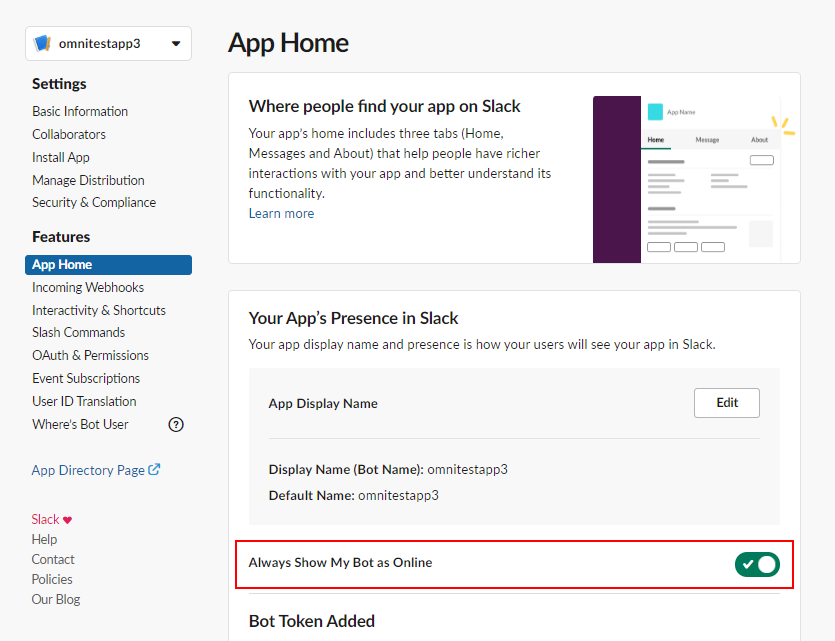Select the 'Display Name (Bot Name): omnitestapp3' text
The image size is (835, 641).
pos(388,470)
